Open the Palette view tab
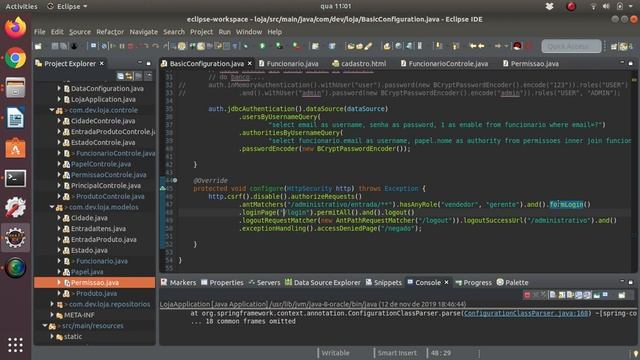The height and width of the screenshot is (360, 640). 512,282
